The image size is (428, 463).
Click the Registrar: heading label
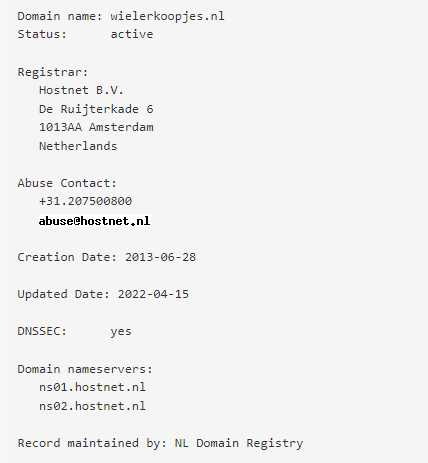point(53,72)
